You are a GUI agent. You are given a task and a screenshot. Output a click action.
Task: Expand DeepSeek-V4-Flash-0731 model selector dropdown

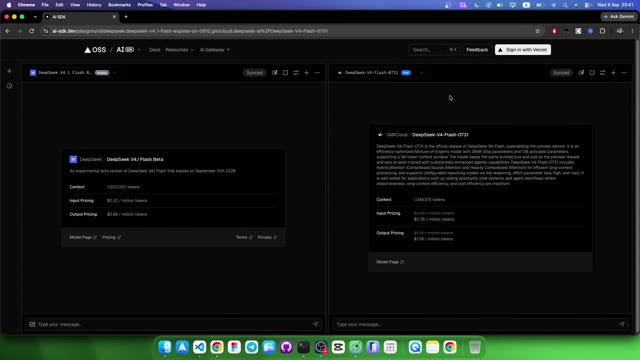click(380, 73)
